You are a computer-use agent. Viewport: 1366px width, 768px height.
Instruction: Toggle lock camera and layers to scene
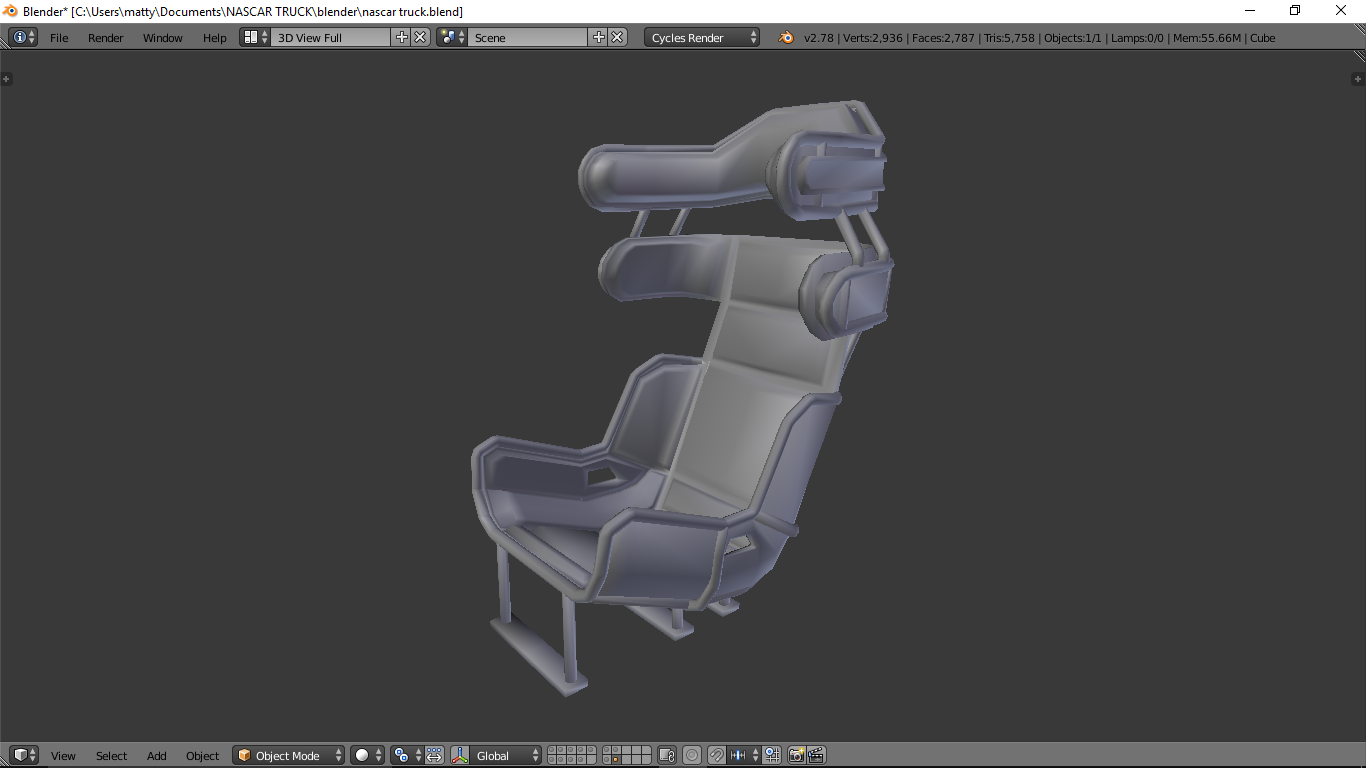point(668,755)
